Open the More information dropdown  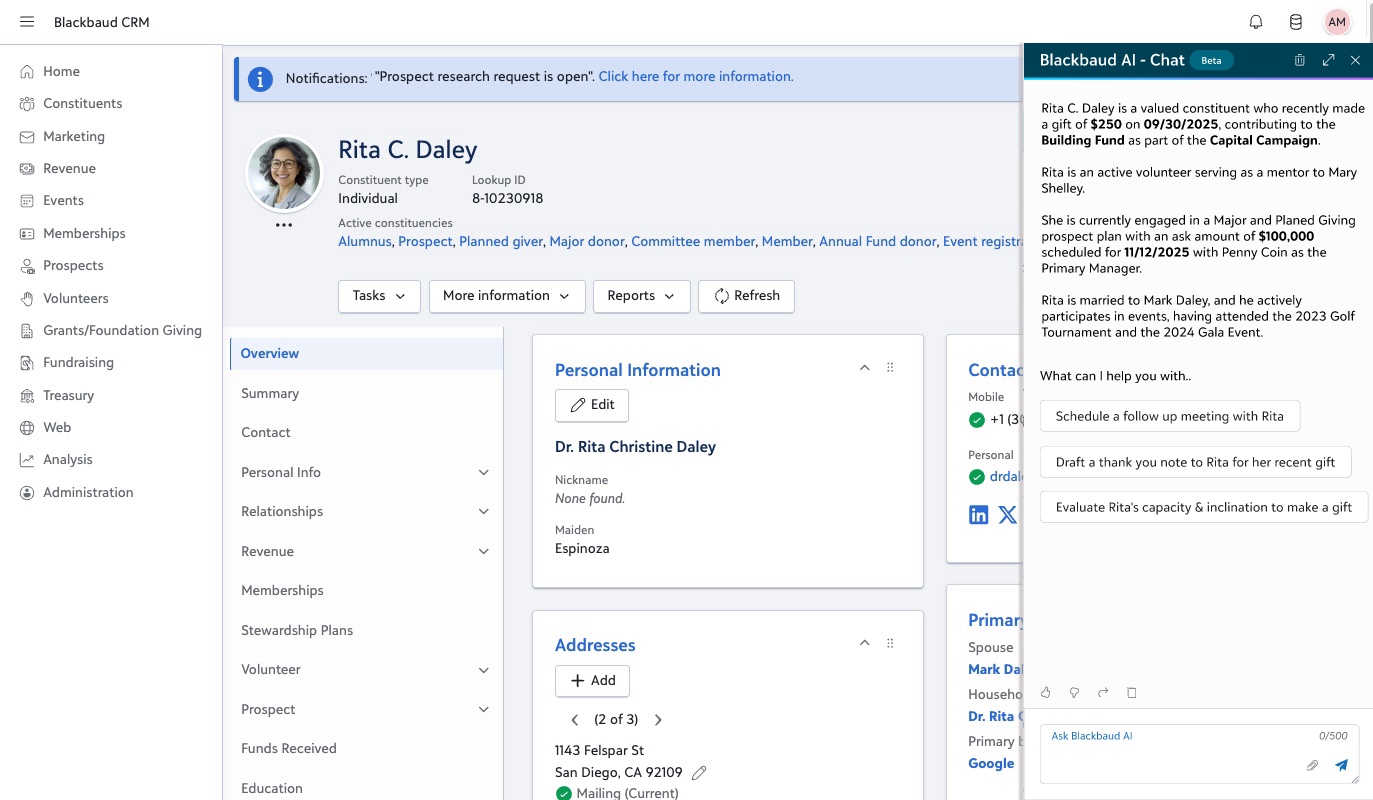click(507, 296)
